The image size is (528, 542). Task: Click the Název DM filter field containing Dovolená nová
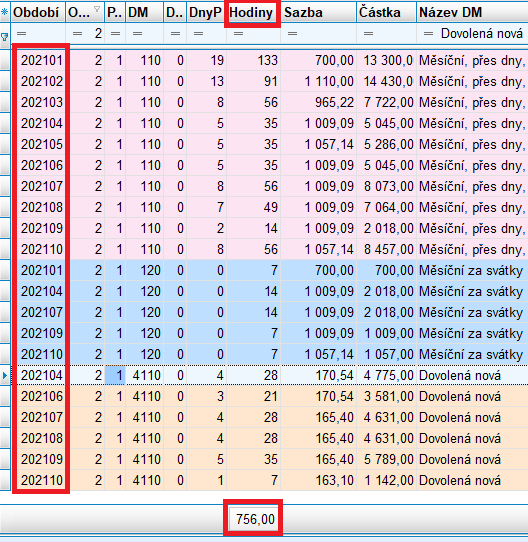(x=472, y=34)
